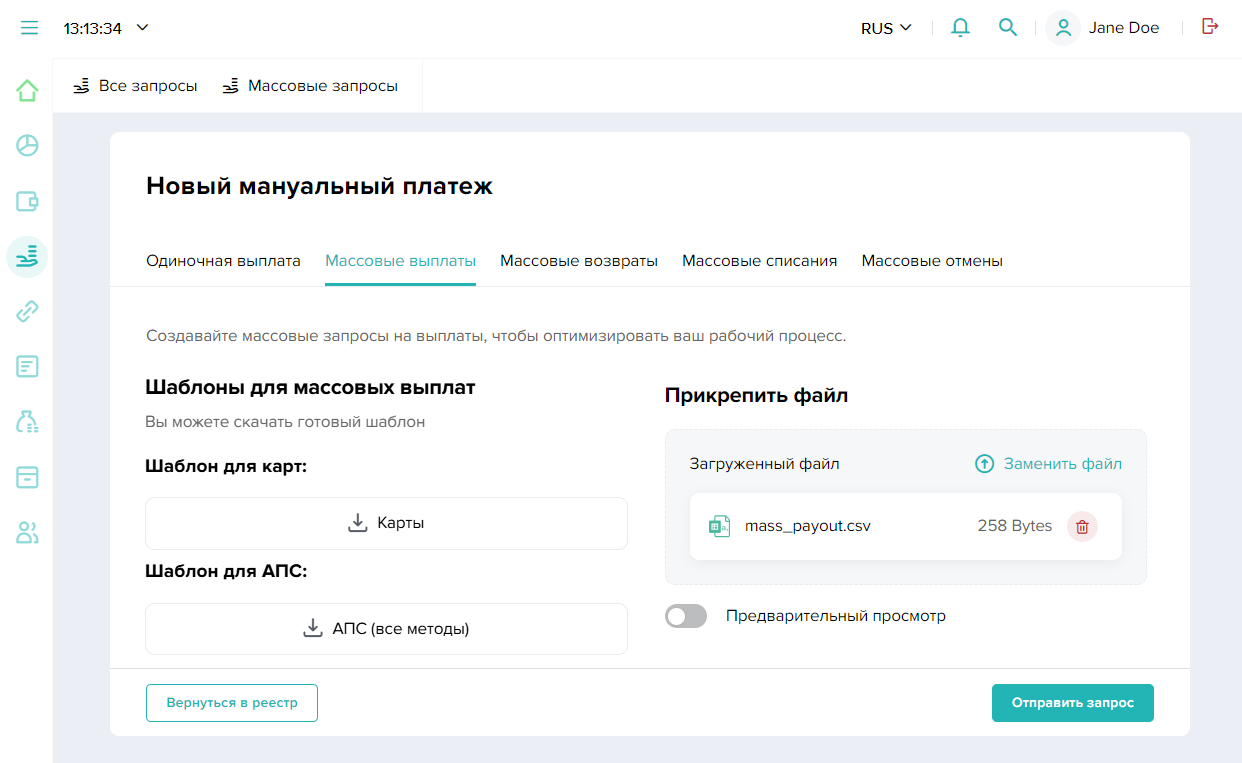
Task: Expand the time dropdown showing 13:13:34
Action: pyautogui.click(x=106, y=28)
